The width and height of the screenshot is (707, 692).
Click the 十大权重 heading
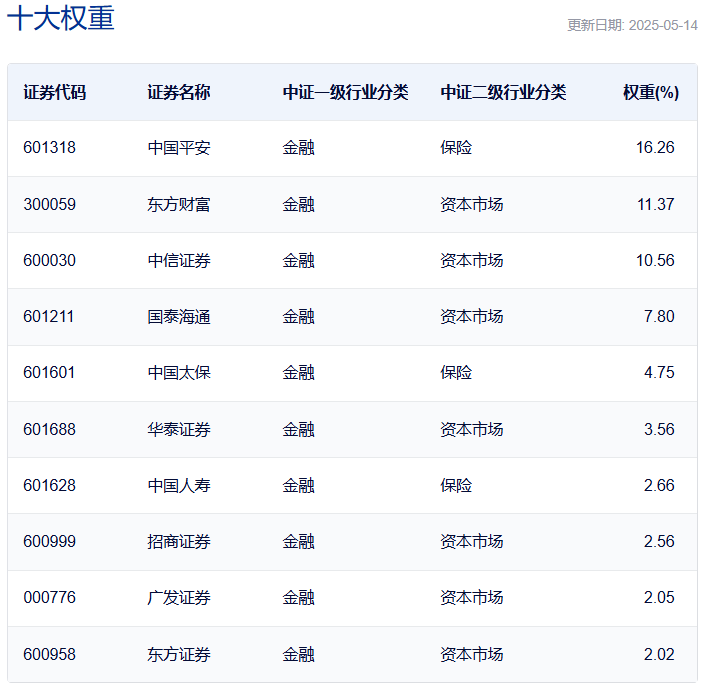[x=61, y=18]
